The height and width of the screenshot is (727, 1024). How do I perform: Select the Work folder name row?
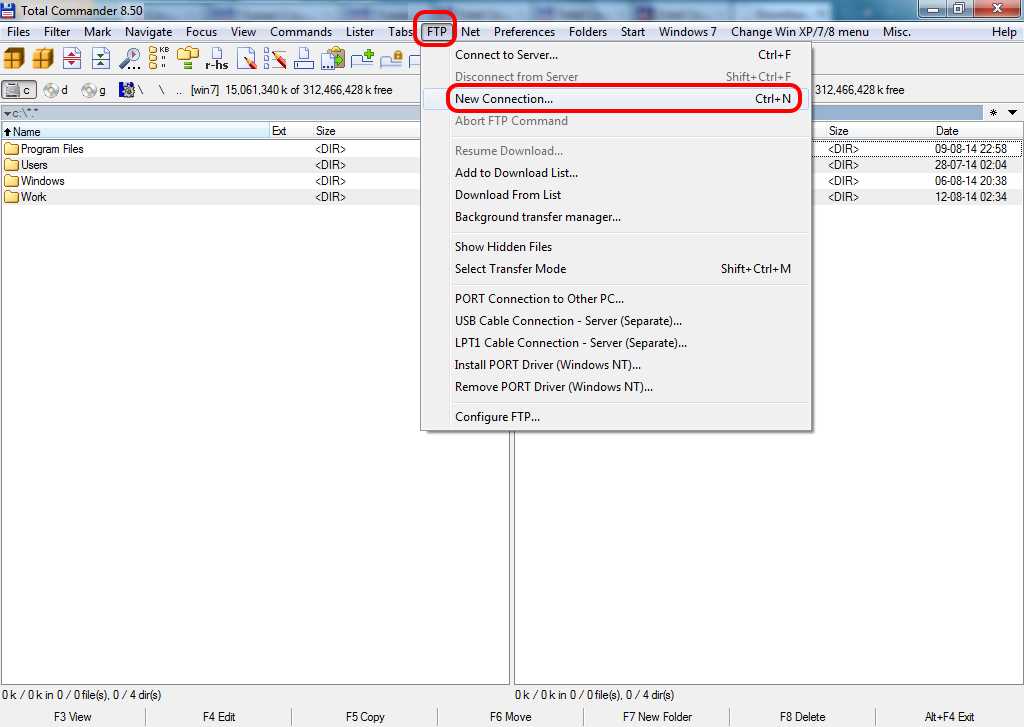point(210,197)
